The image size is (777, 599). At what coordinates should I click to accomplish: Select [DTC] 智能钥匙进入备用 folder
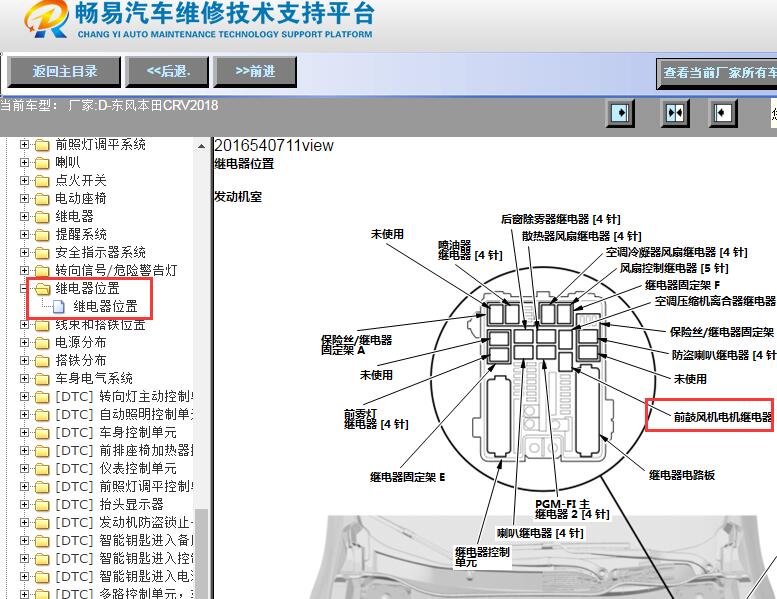(124, 541)
